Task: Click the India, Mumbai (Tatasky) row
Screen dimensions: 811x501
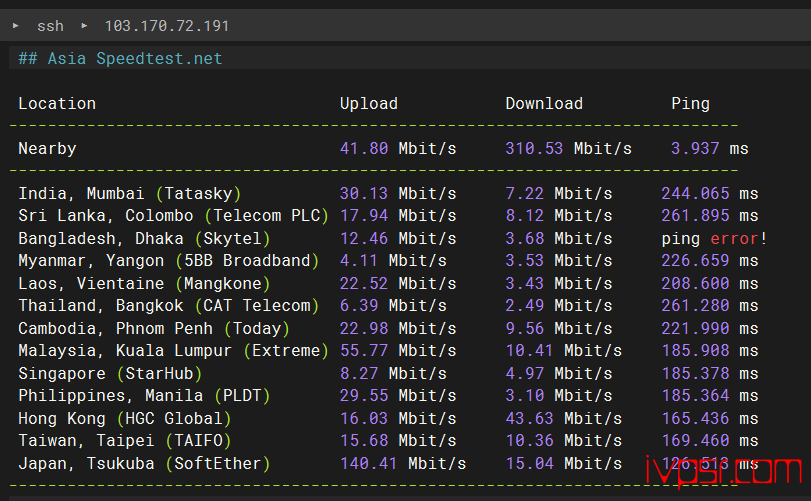Action: tap(388, 194)
